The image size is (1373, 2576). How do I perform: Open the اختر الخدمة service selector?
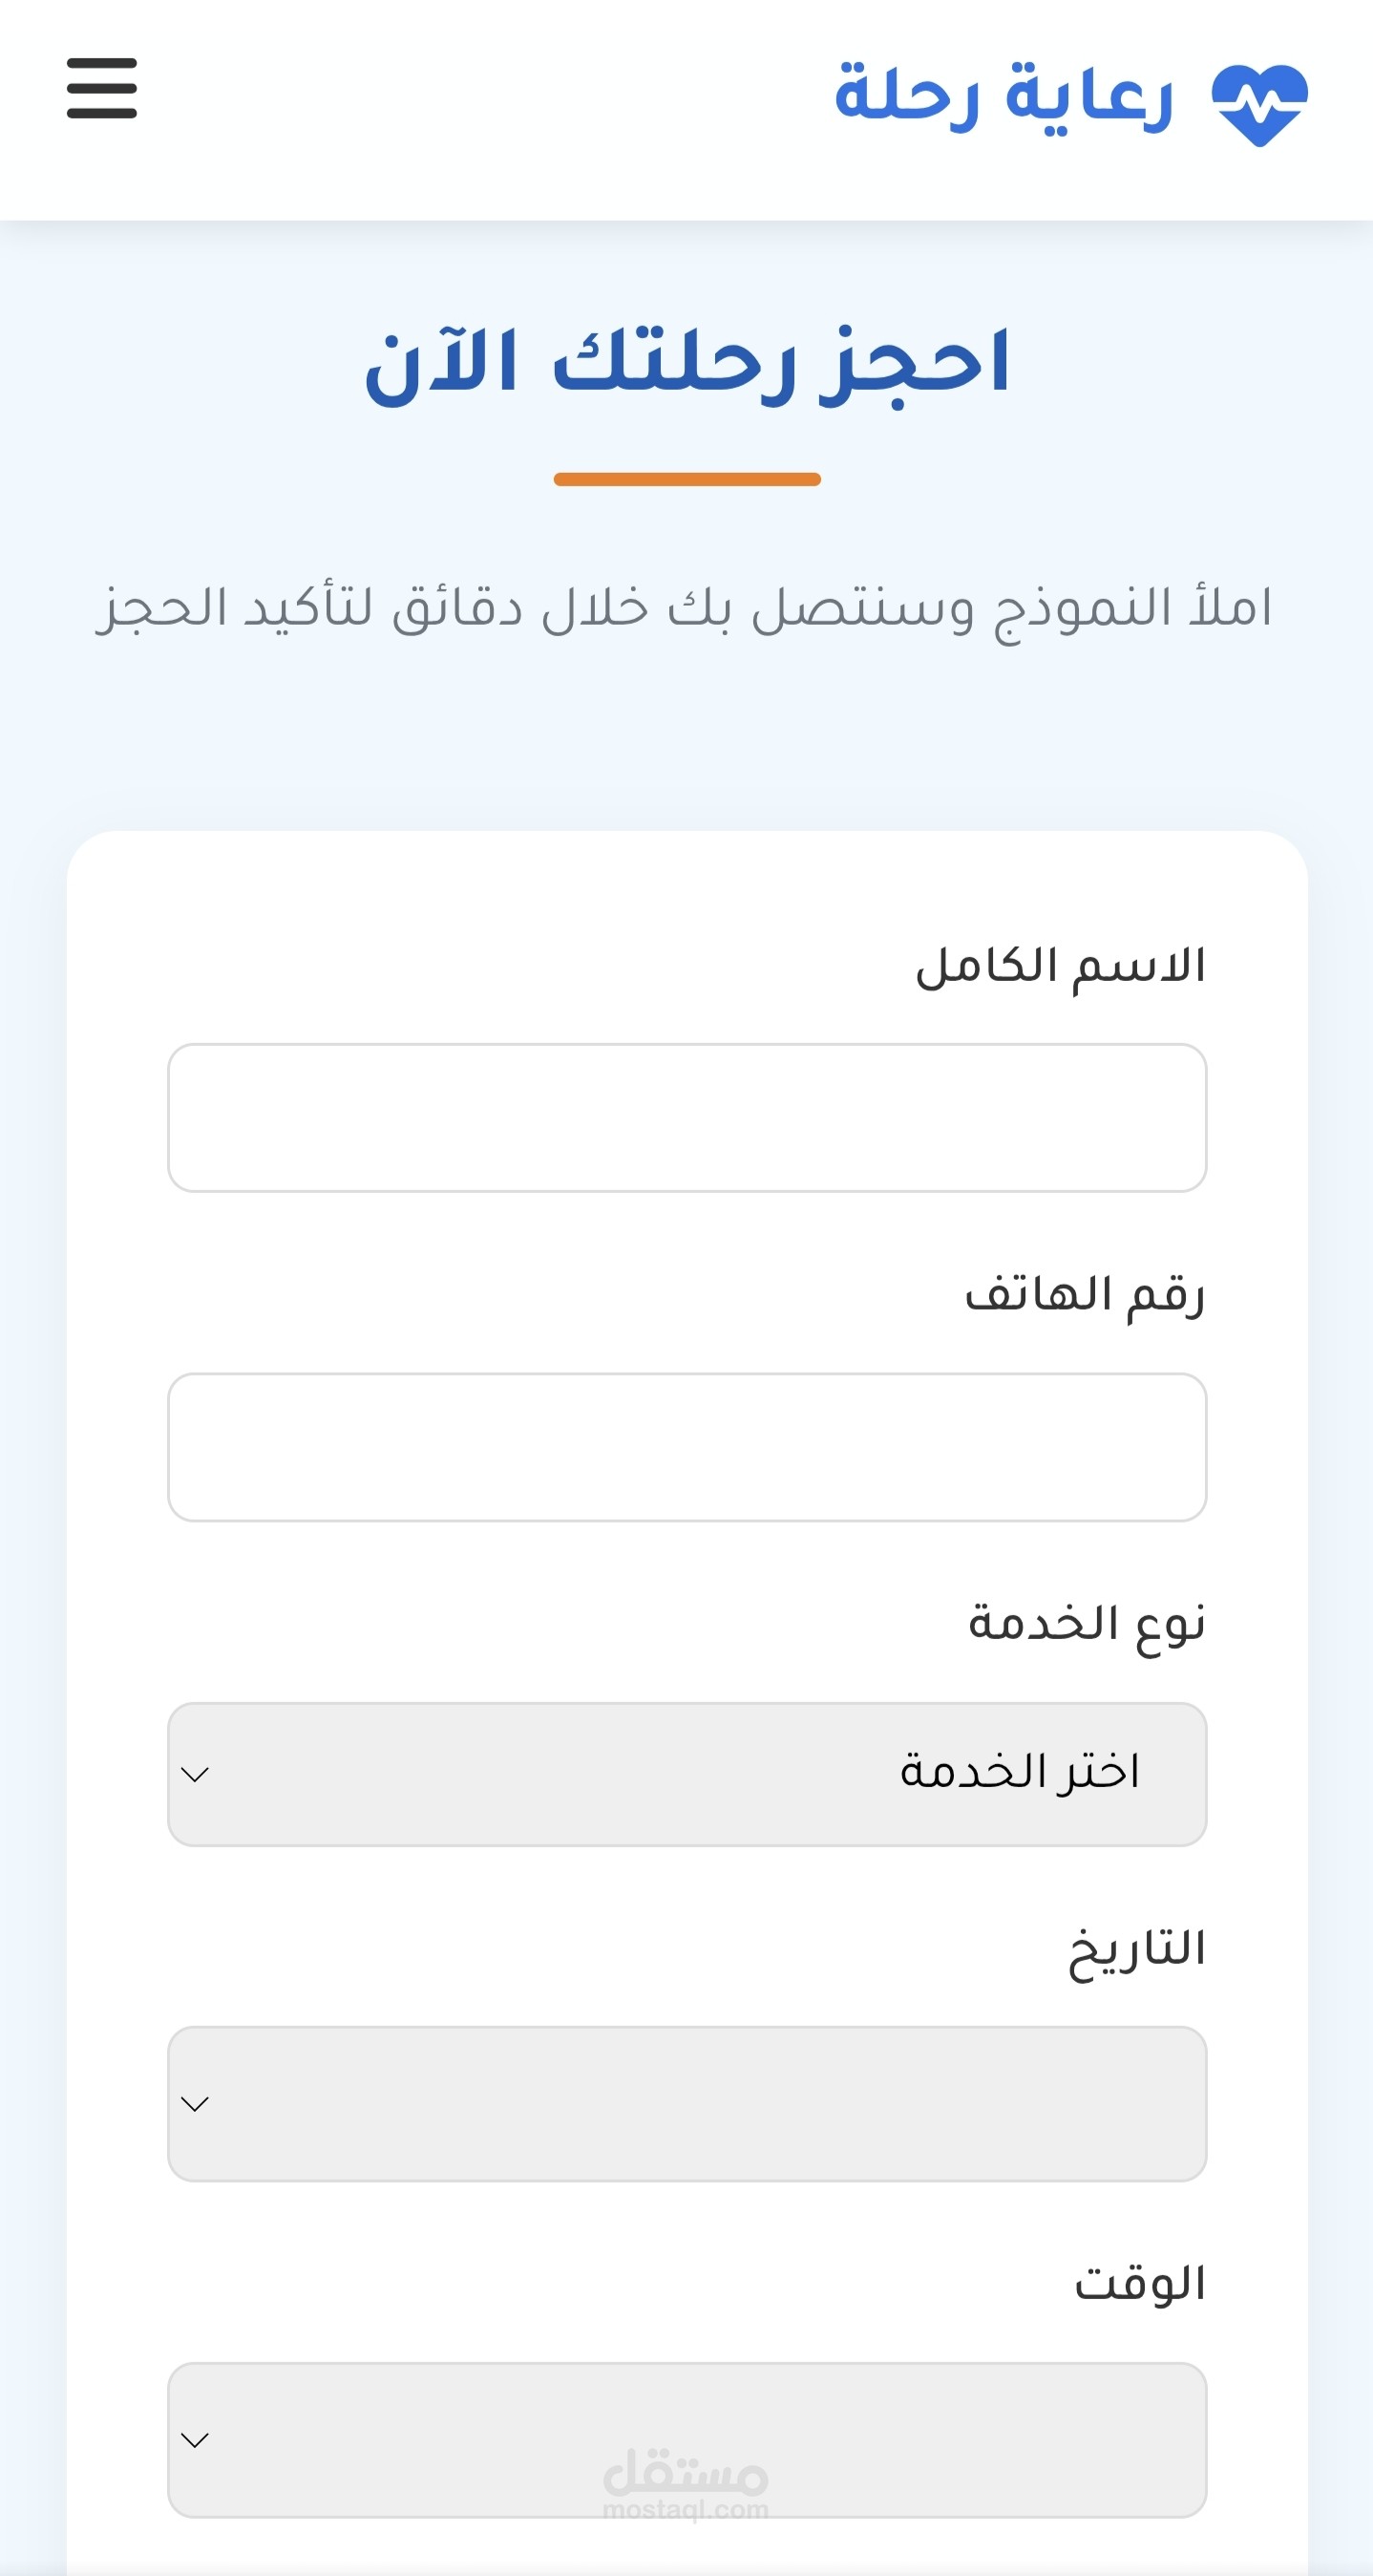[x=687, y=1774]
